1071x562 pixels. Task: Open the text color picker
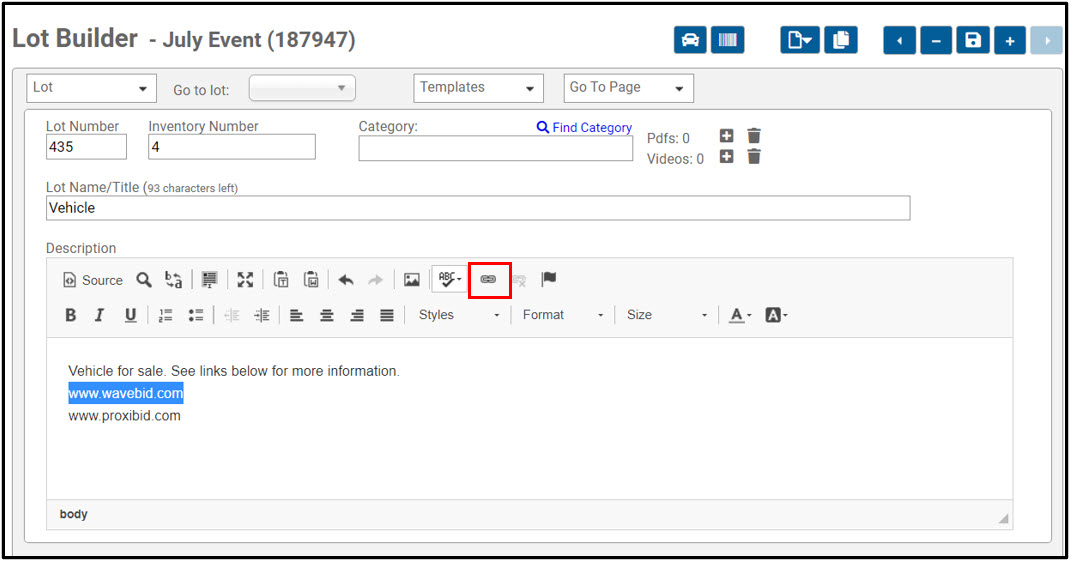click(x=740, y=315)
